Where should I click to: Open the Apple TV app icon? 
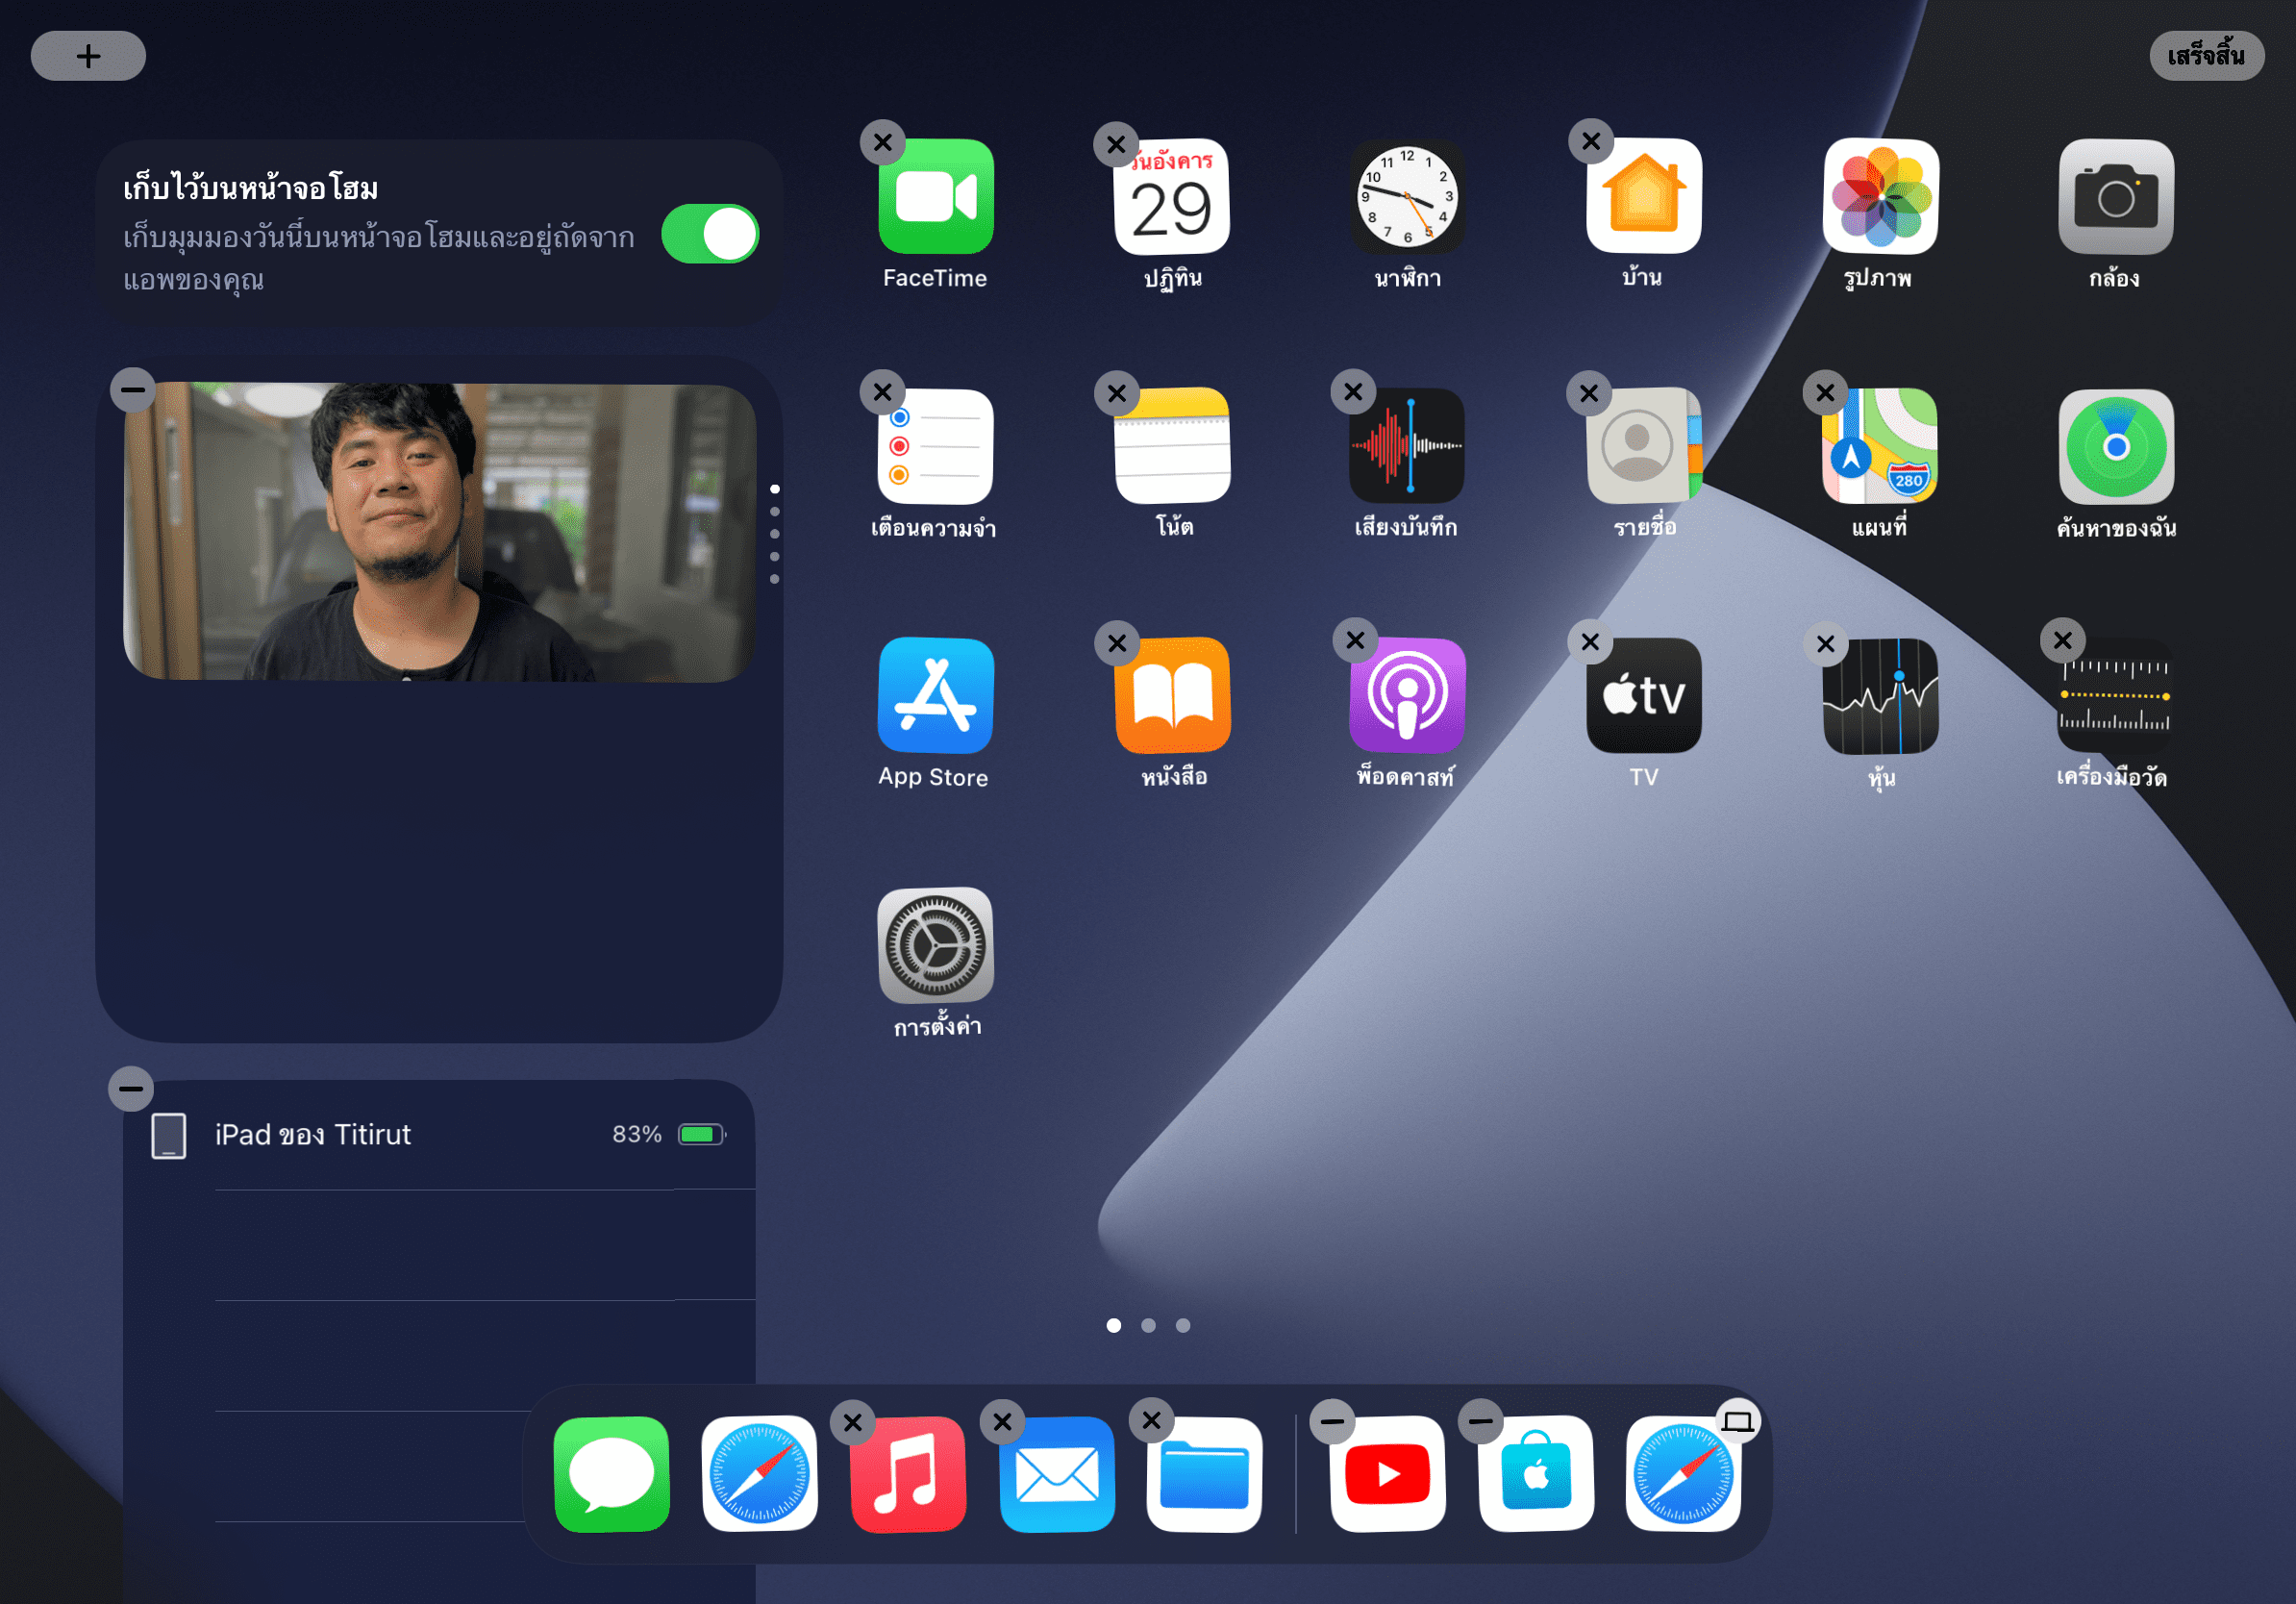[x=1642, y=695]
